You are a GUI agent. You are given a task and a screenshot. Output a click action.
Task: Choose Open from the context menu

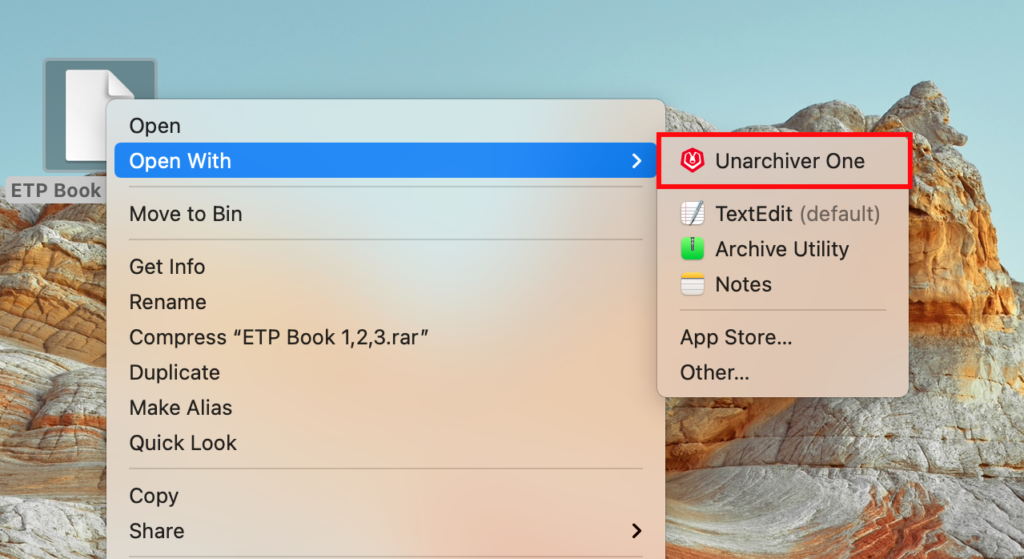click(x=155, y=126)
